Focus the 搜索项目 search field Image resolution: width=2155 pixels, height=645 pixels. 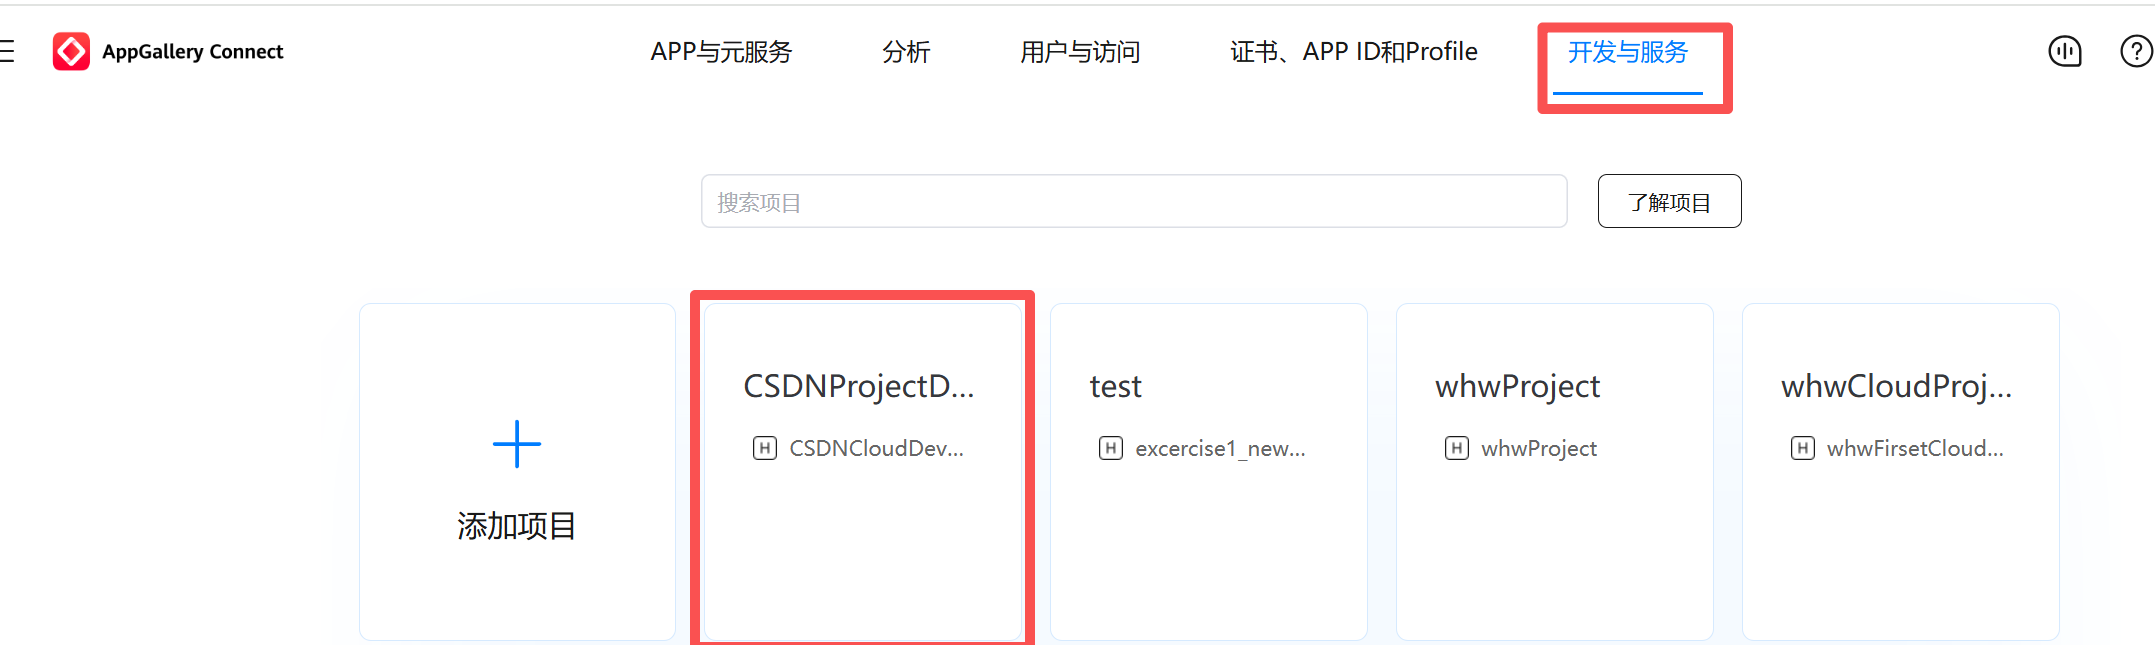[1134, 201]
